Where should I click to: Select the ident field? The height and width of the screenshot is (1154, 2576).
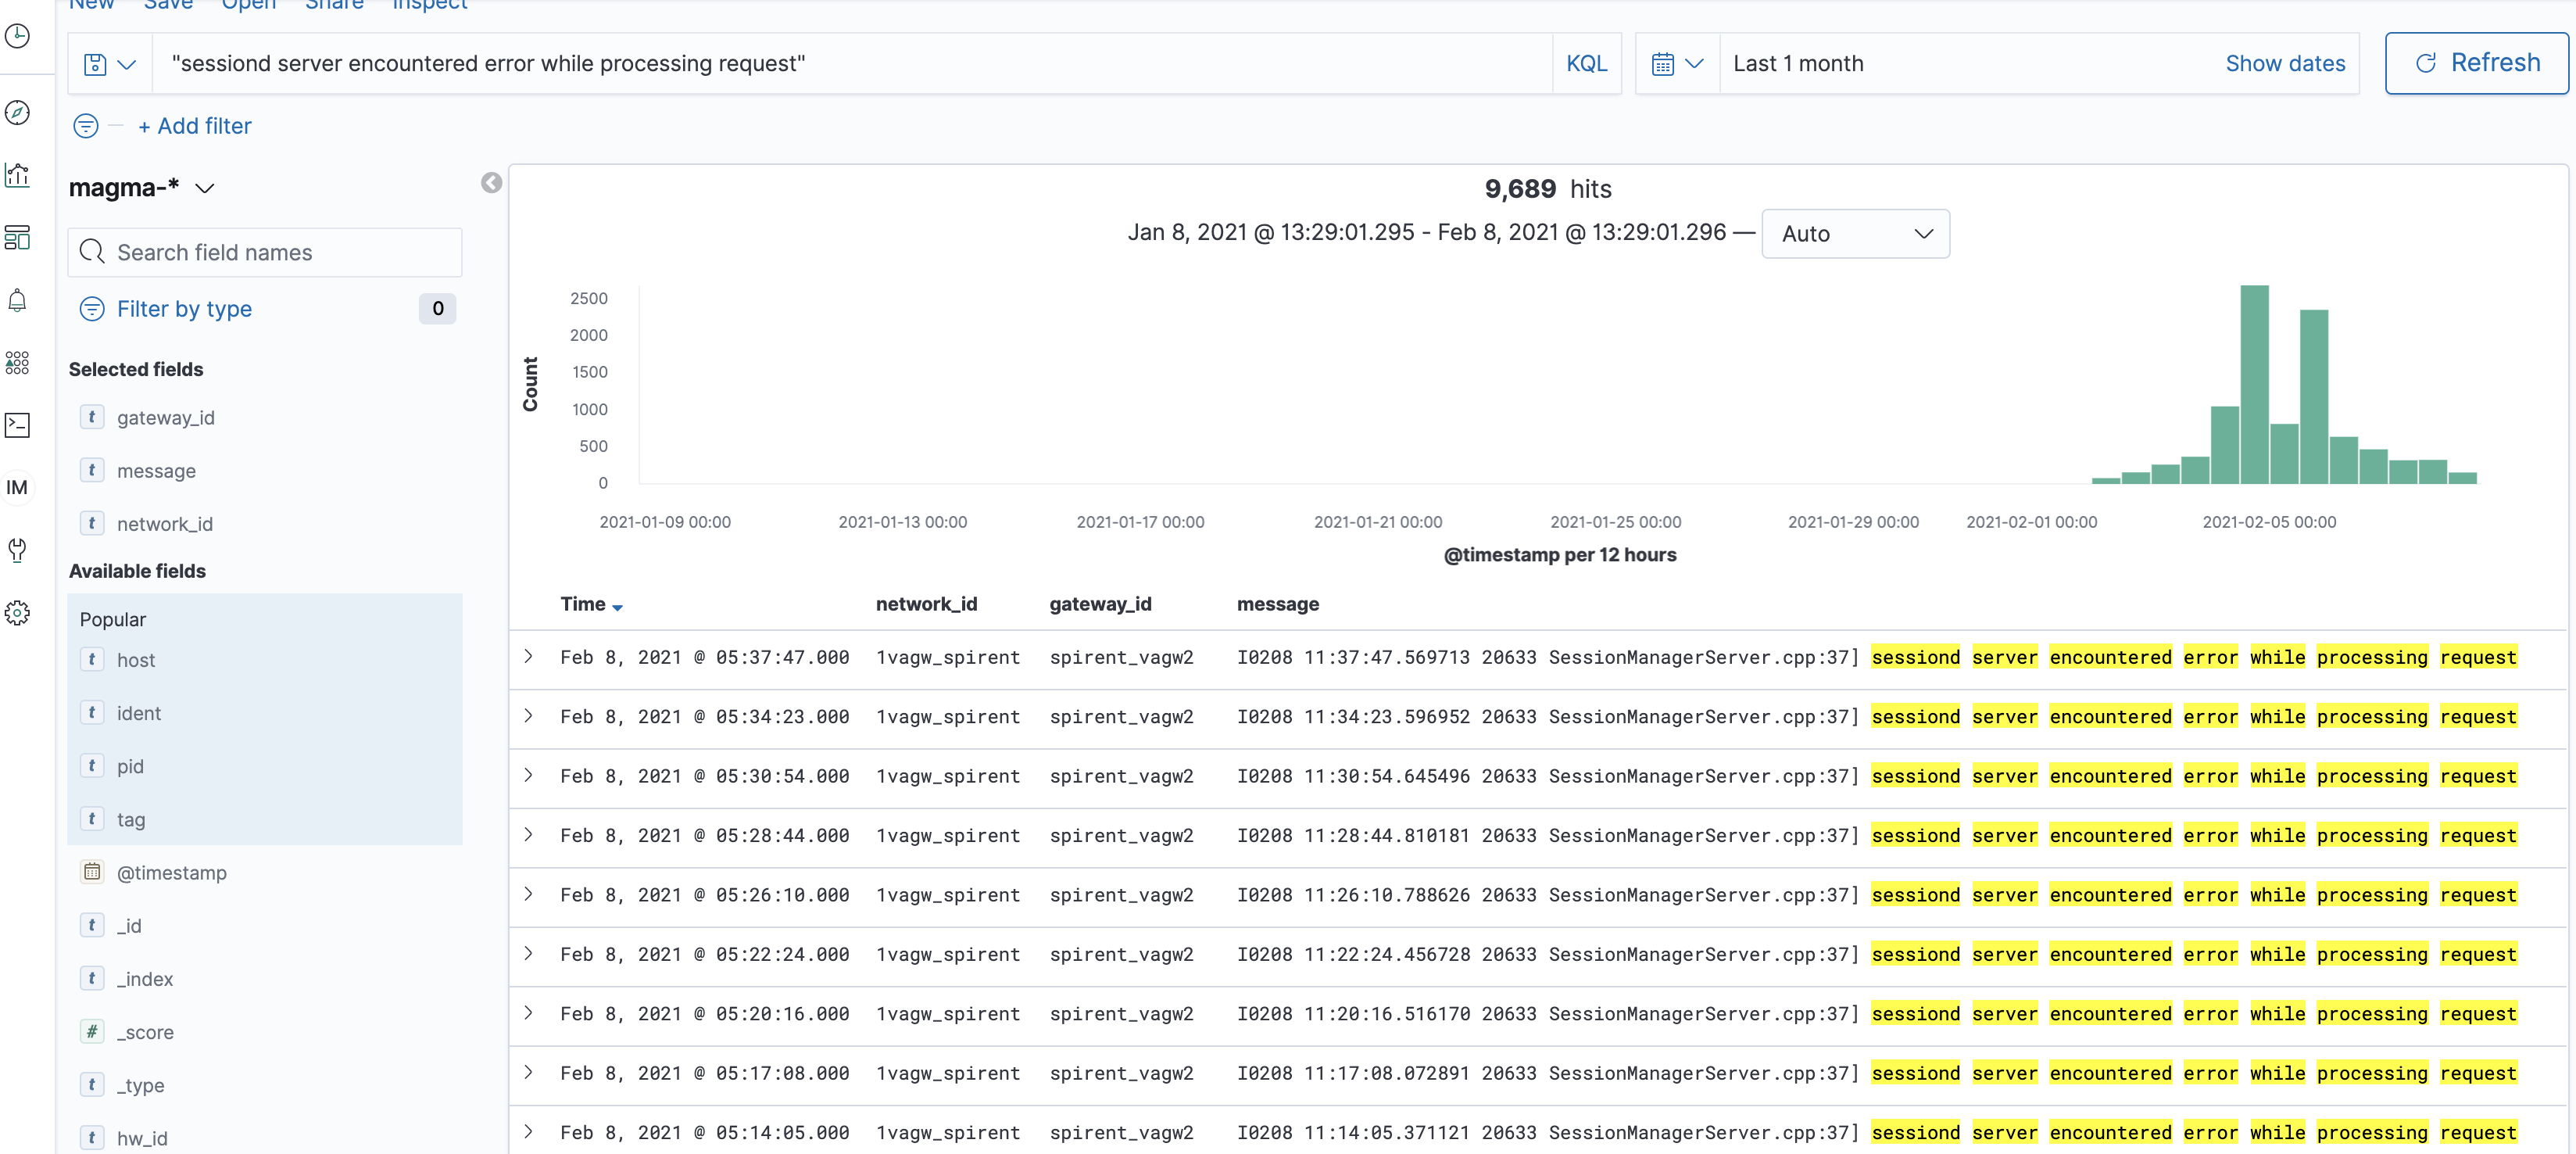point(139,713)
